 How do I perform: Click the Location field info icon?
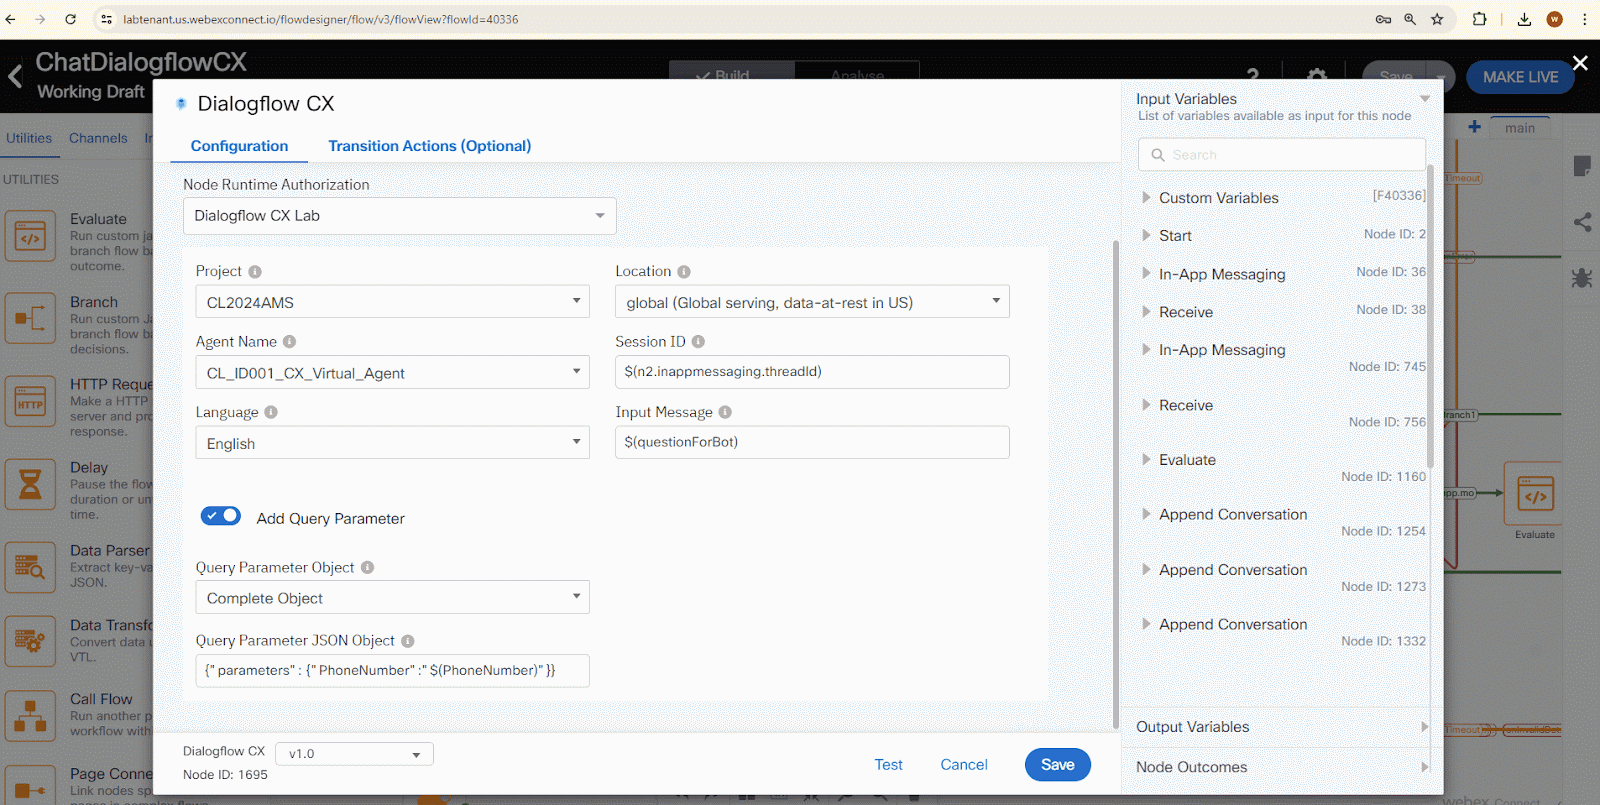[x=684, y=272]
